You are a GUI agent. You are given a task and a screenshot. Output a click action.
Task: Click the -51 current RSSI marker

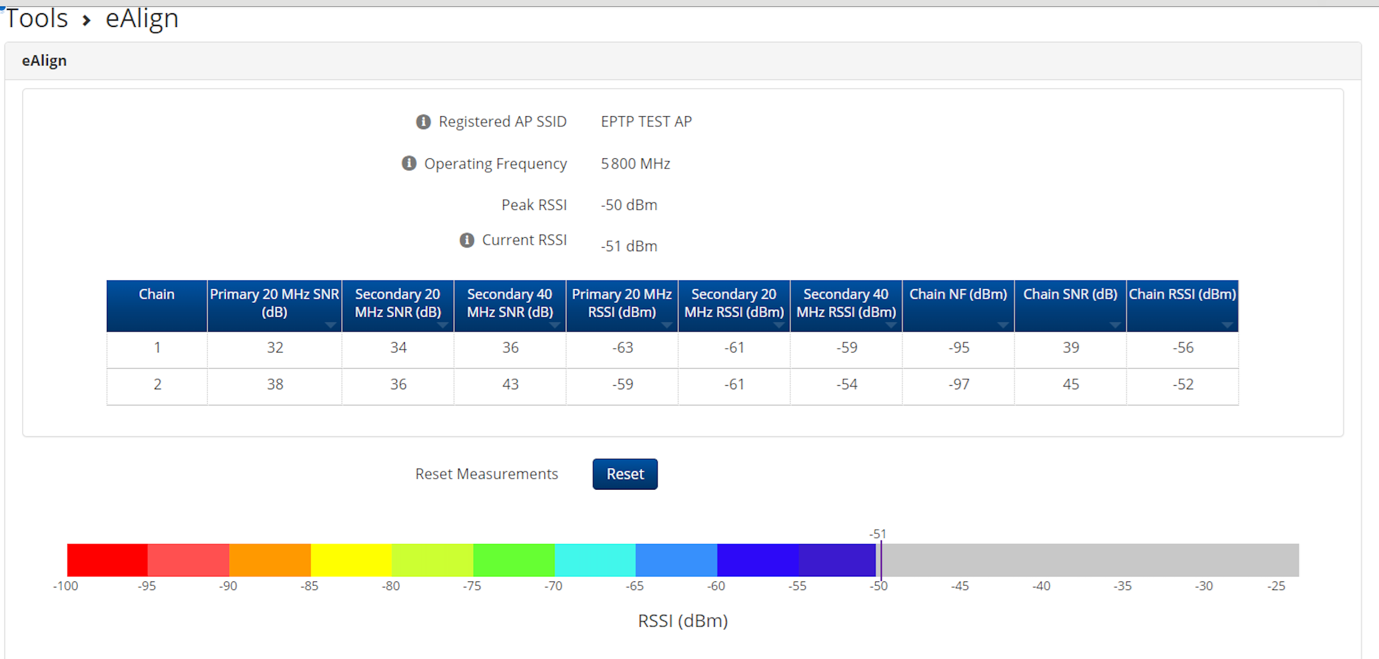tap(880, 558)
